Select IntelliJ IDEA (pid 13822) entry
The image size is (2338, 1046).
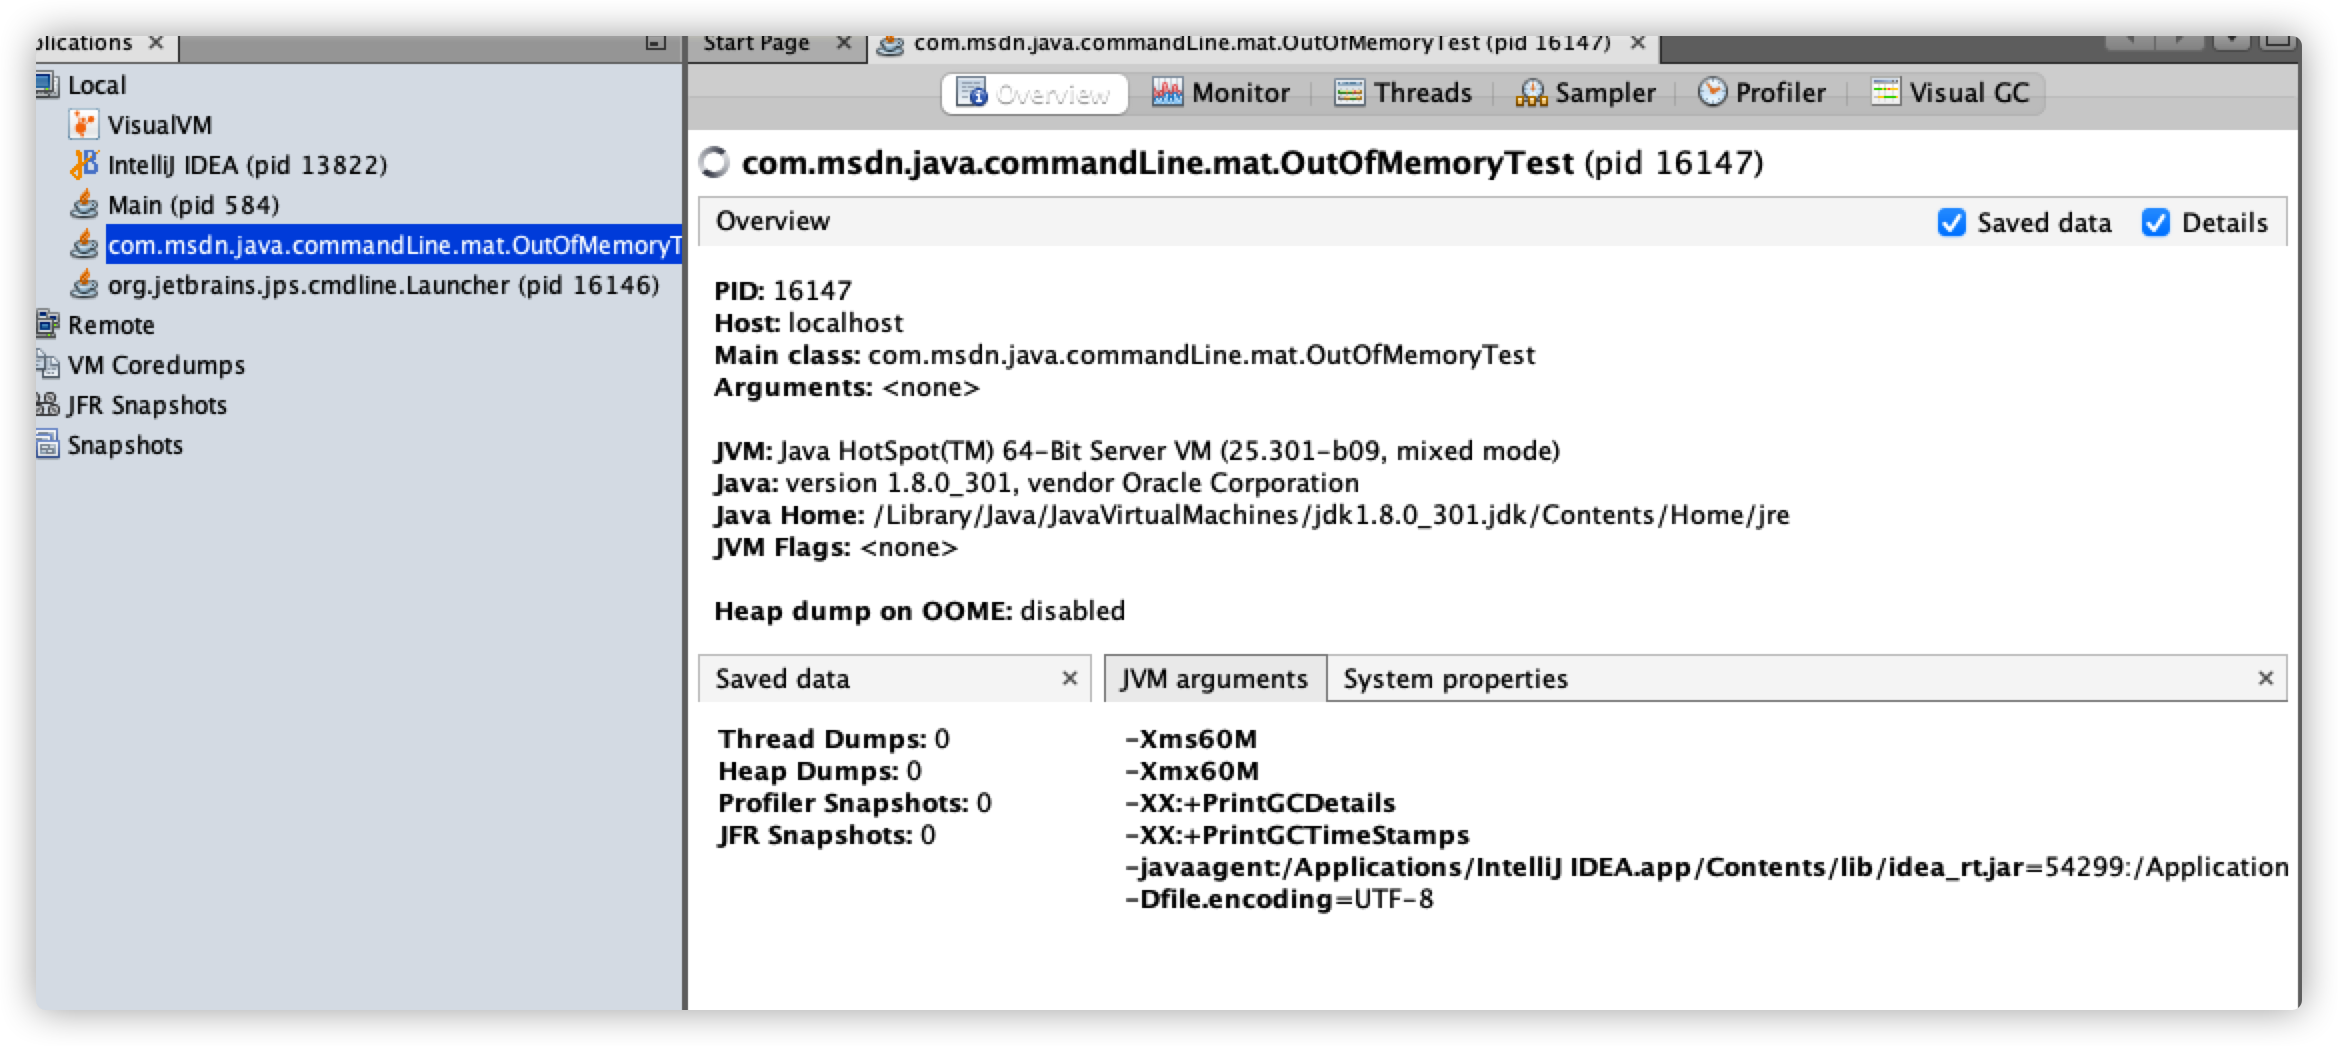pos(247,165)
